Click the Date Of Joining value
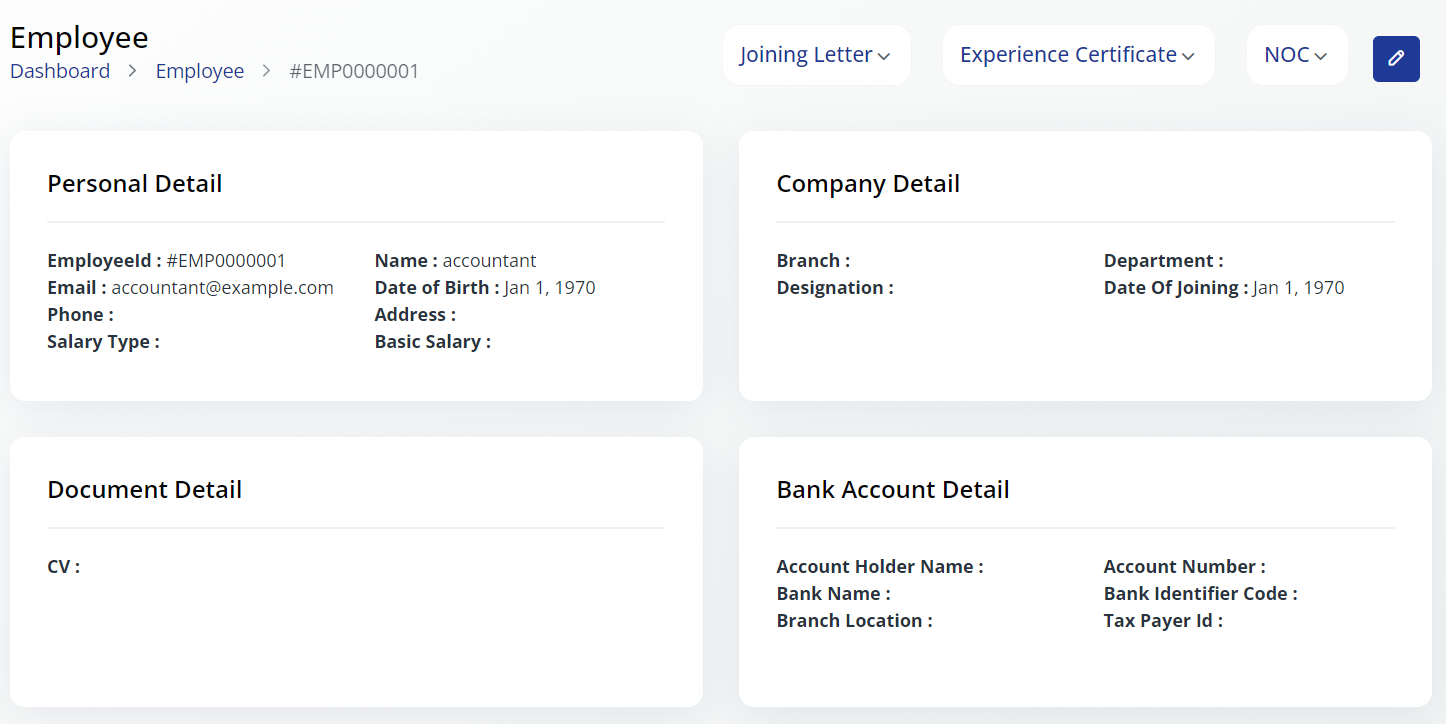Screen dimensions: 1446x724 pos(1298,288)
